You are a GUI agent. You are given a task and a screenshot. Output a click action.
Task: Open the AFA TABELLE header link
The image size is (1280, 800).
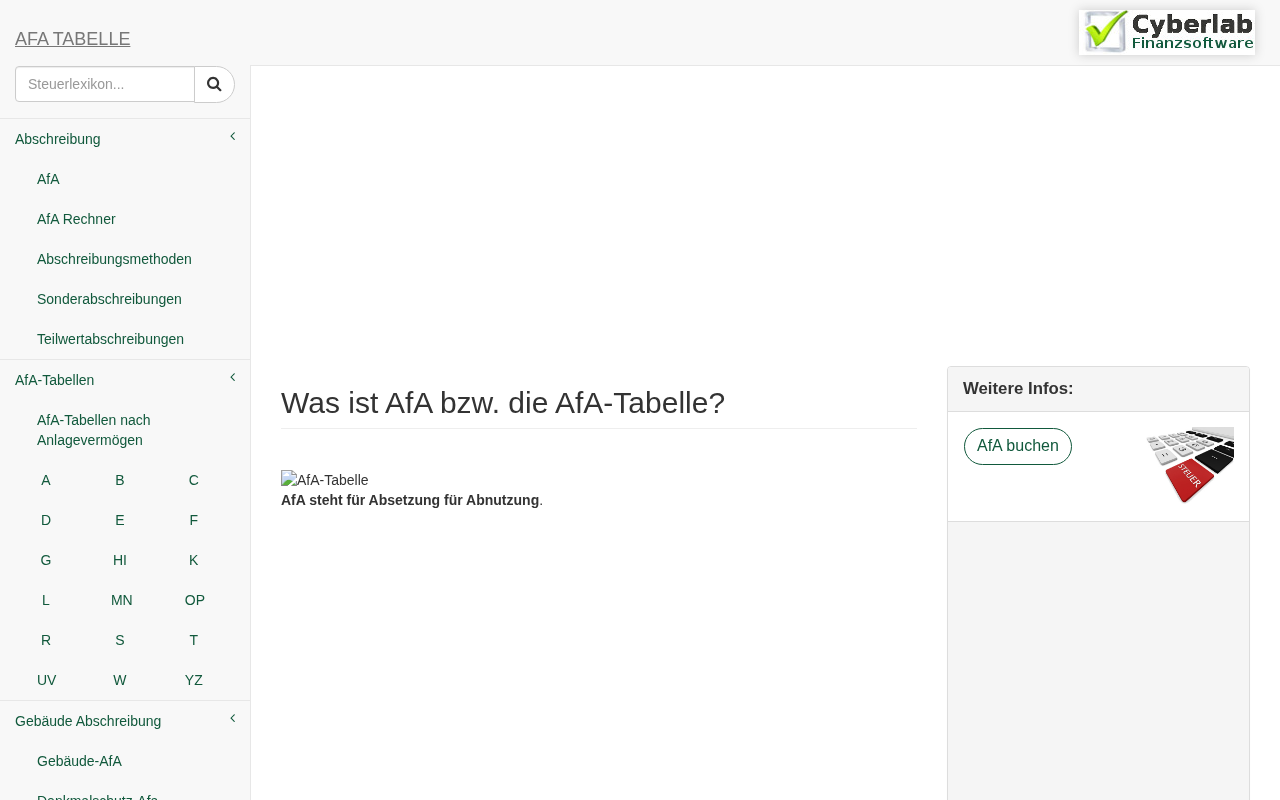point(72,39)
